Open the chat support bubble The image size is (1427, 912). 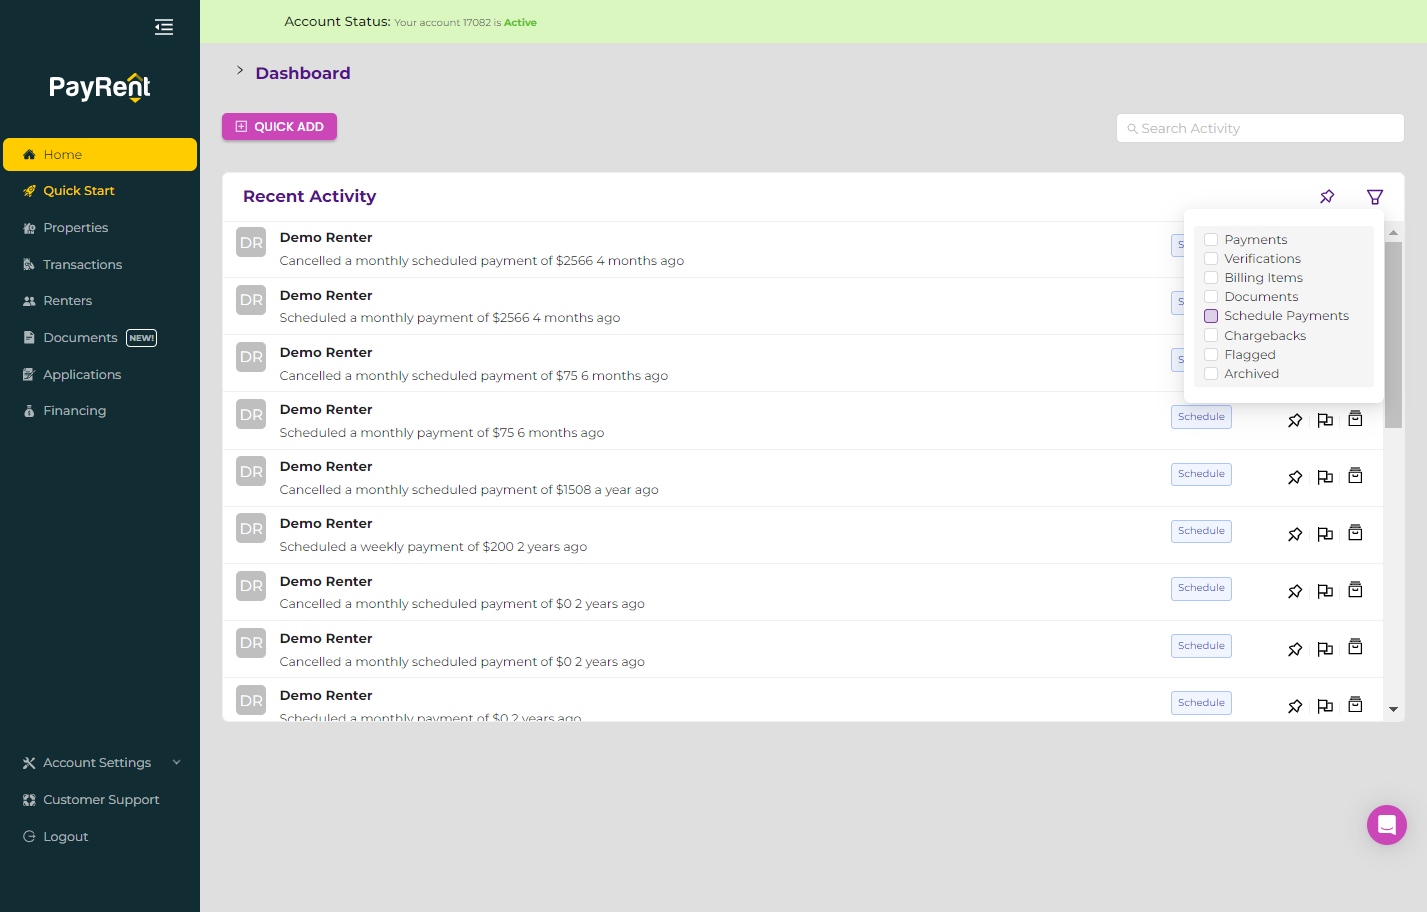point(1387,825)
